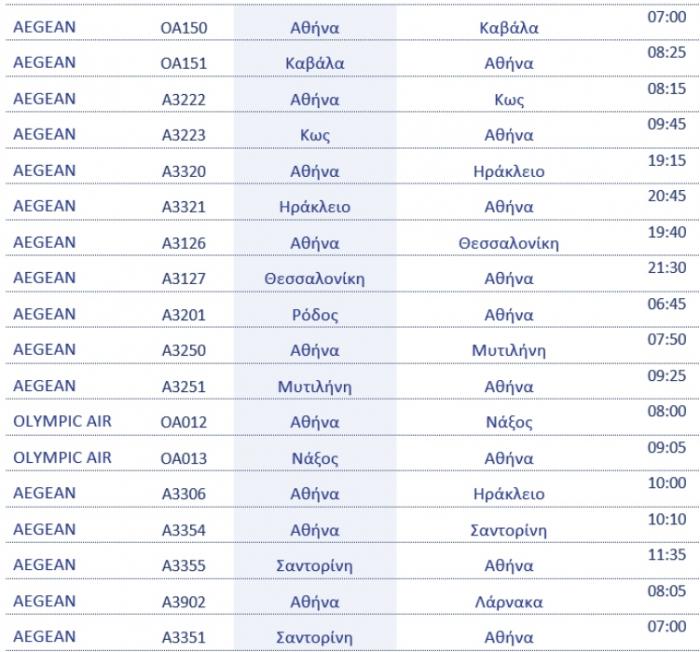This screenshot has width=700, height=652.
Task: Select flight number OA013
Action: (183, 459)
